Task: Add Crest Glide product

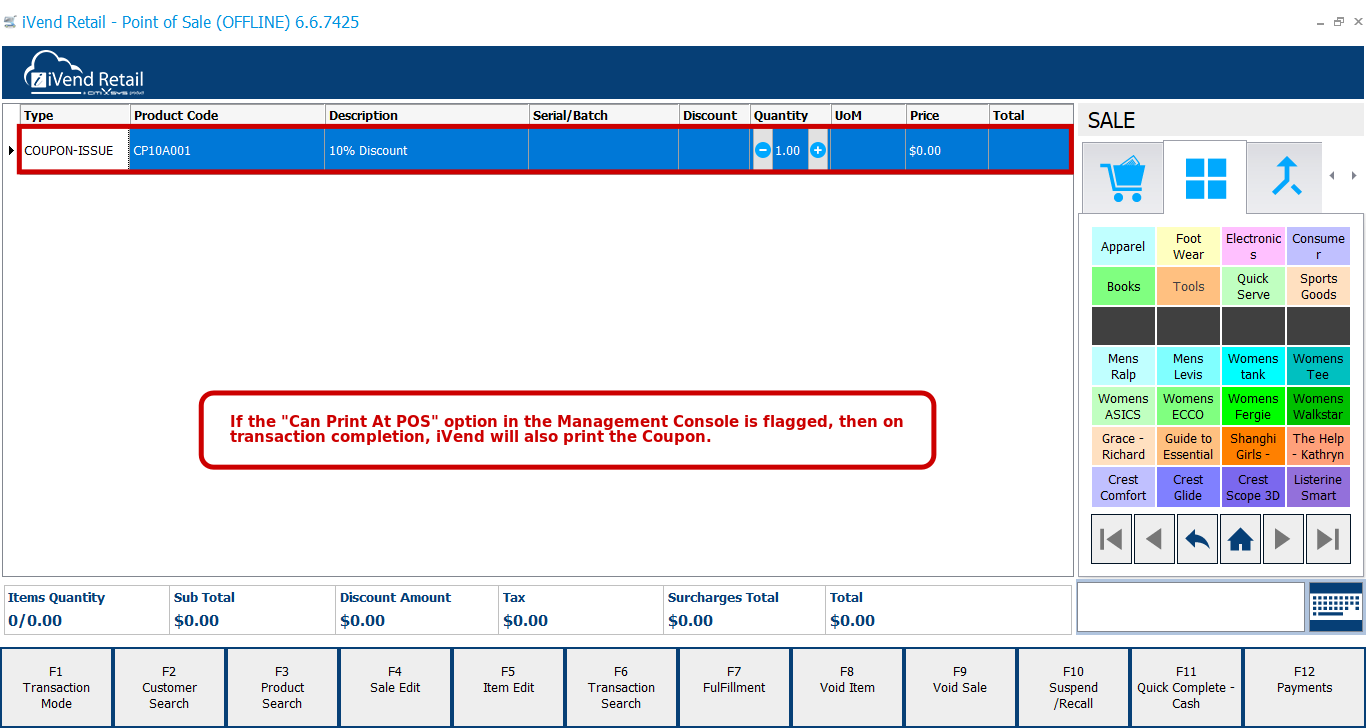Action: point(1188,487)
